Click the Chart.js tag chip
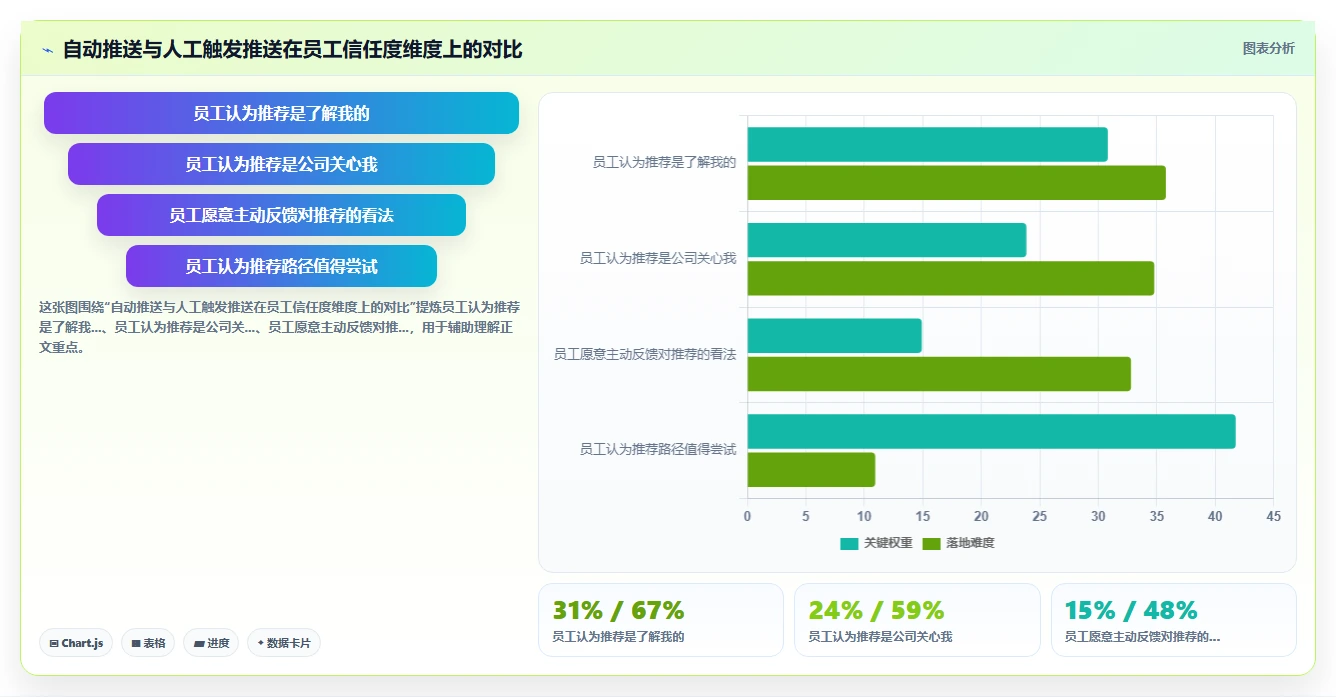Image resolution: width=1336 pixels, height=697 pixels. [x=76, y=643]
